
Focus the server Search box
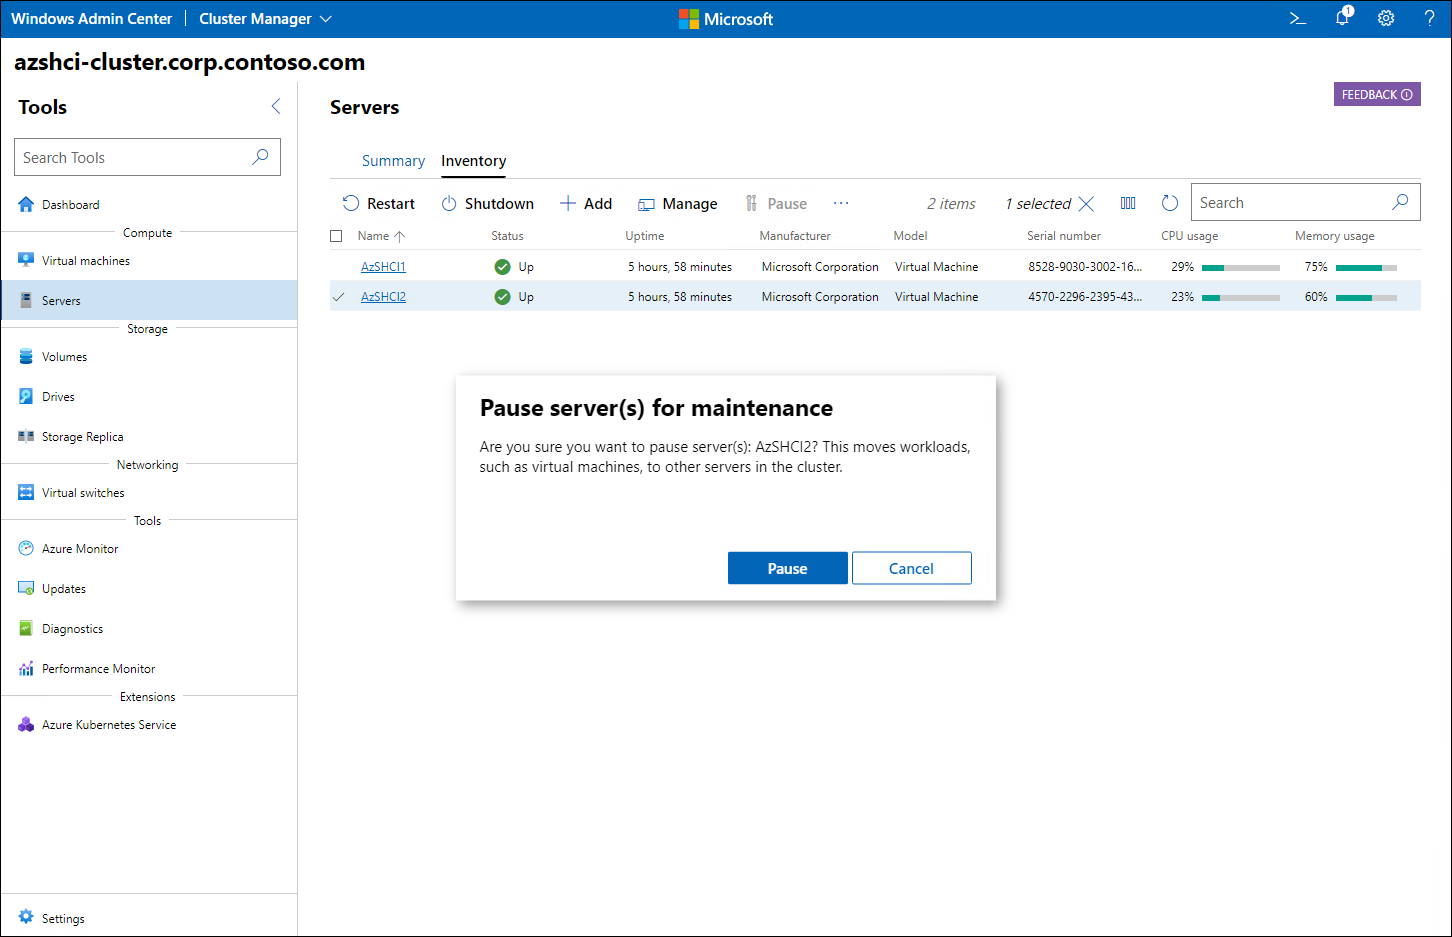click(1305, 202)
